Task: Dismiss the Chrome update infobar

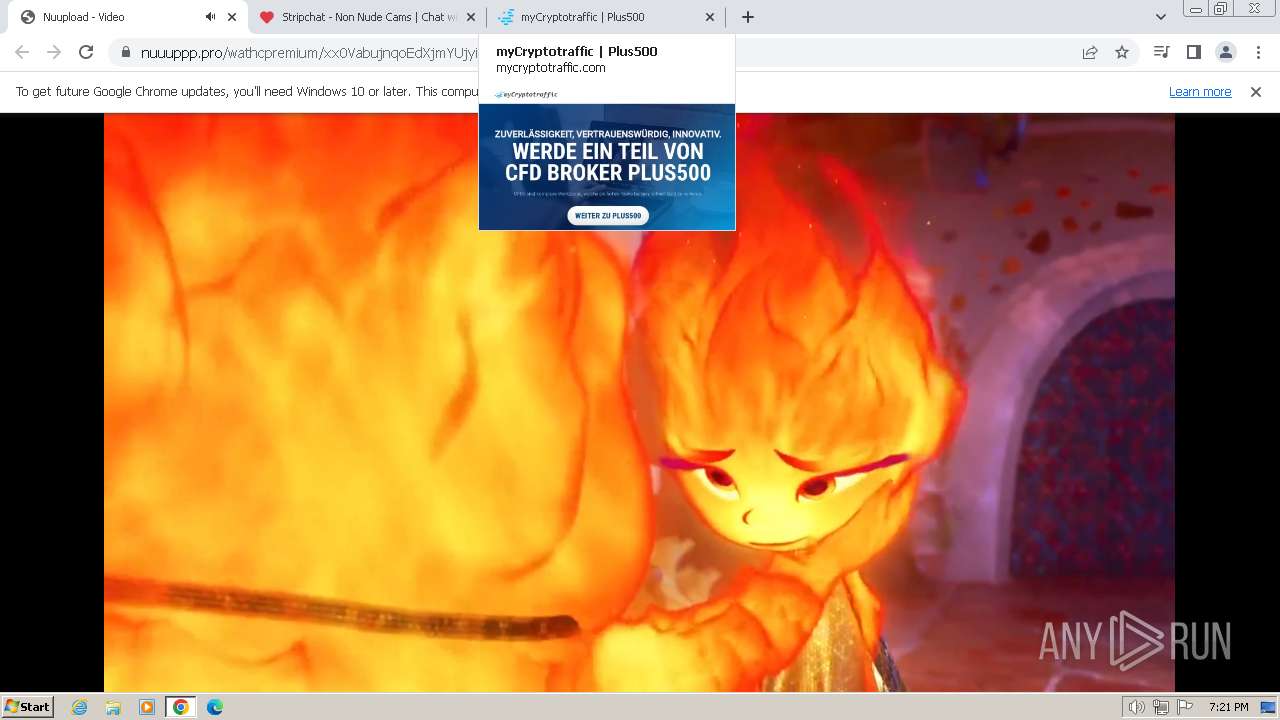Action: click(x=1256, y=92)
